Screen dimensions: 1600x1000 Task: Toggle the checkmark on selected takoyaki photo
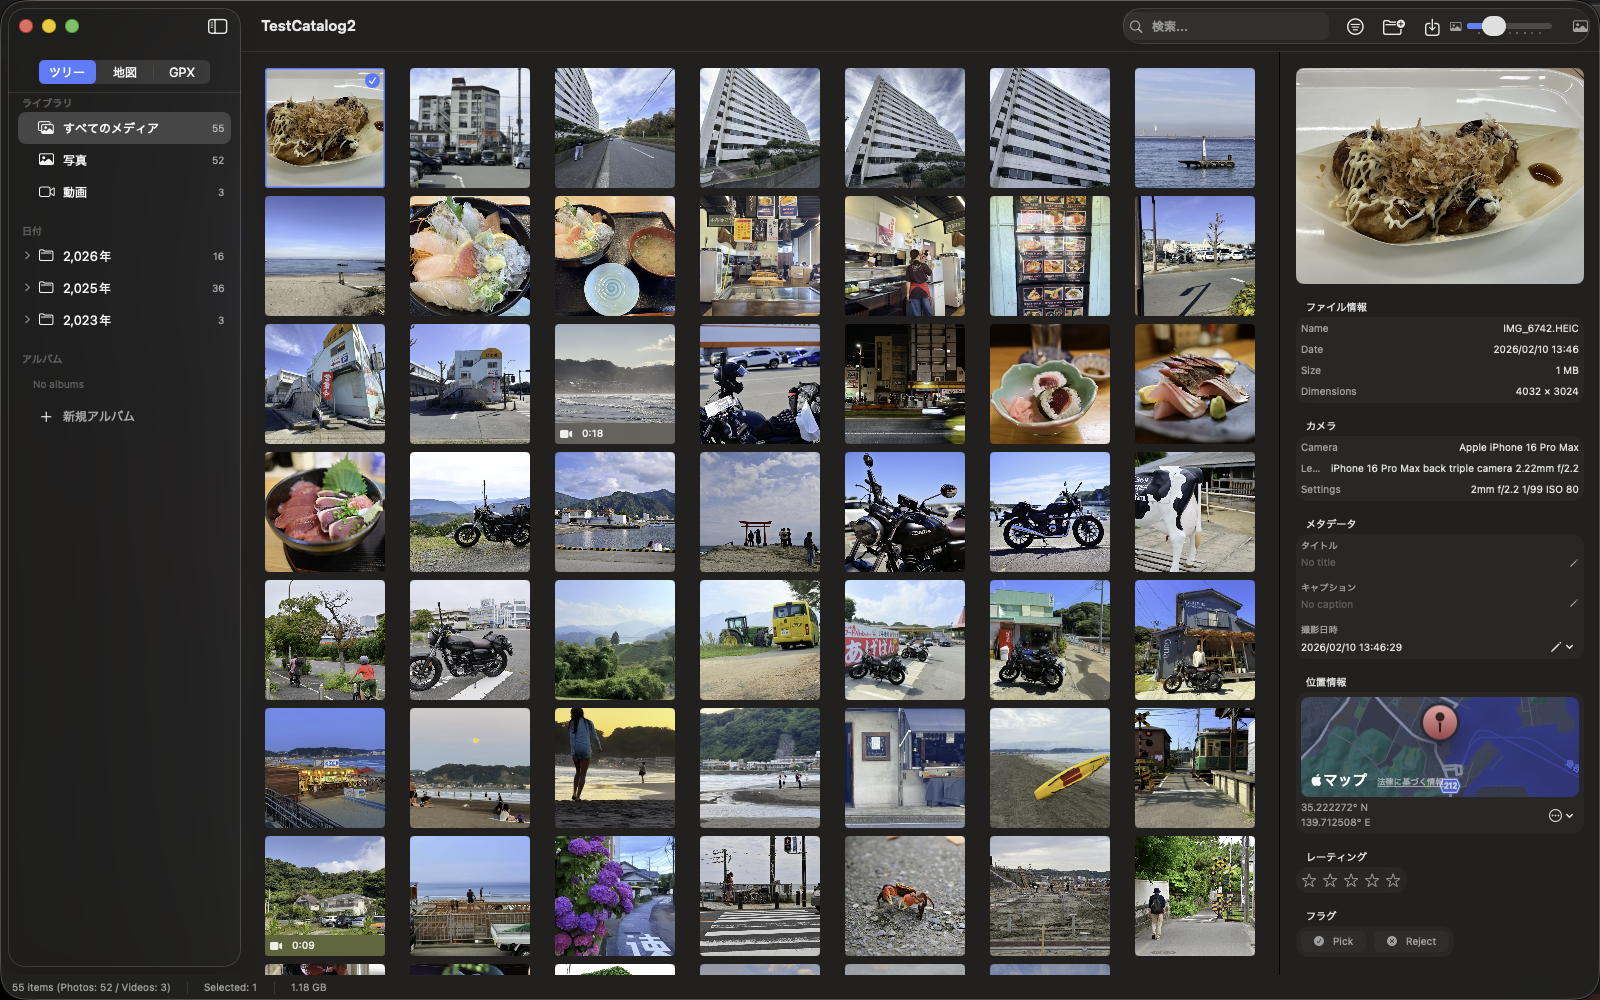click(372, 81)
